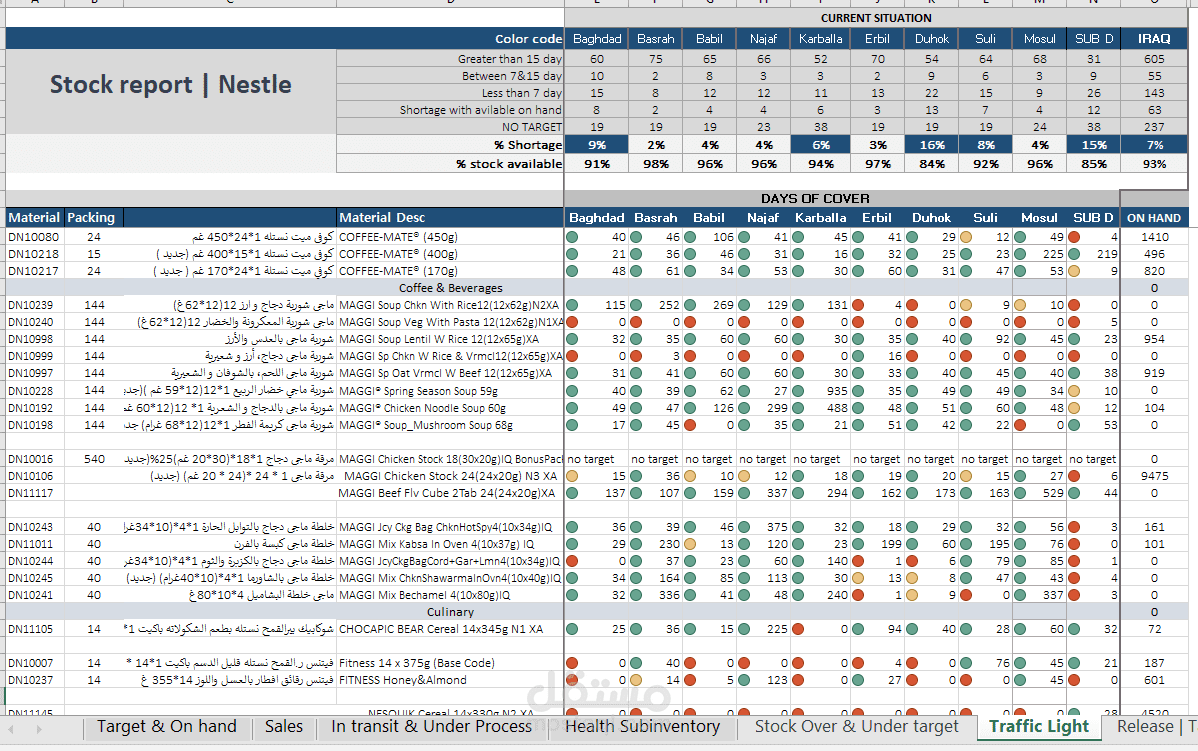
Task: Click the CURRENT SITUATION header
Action: [876, 18]
